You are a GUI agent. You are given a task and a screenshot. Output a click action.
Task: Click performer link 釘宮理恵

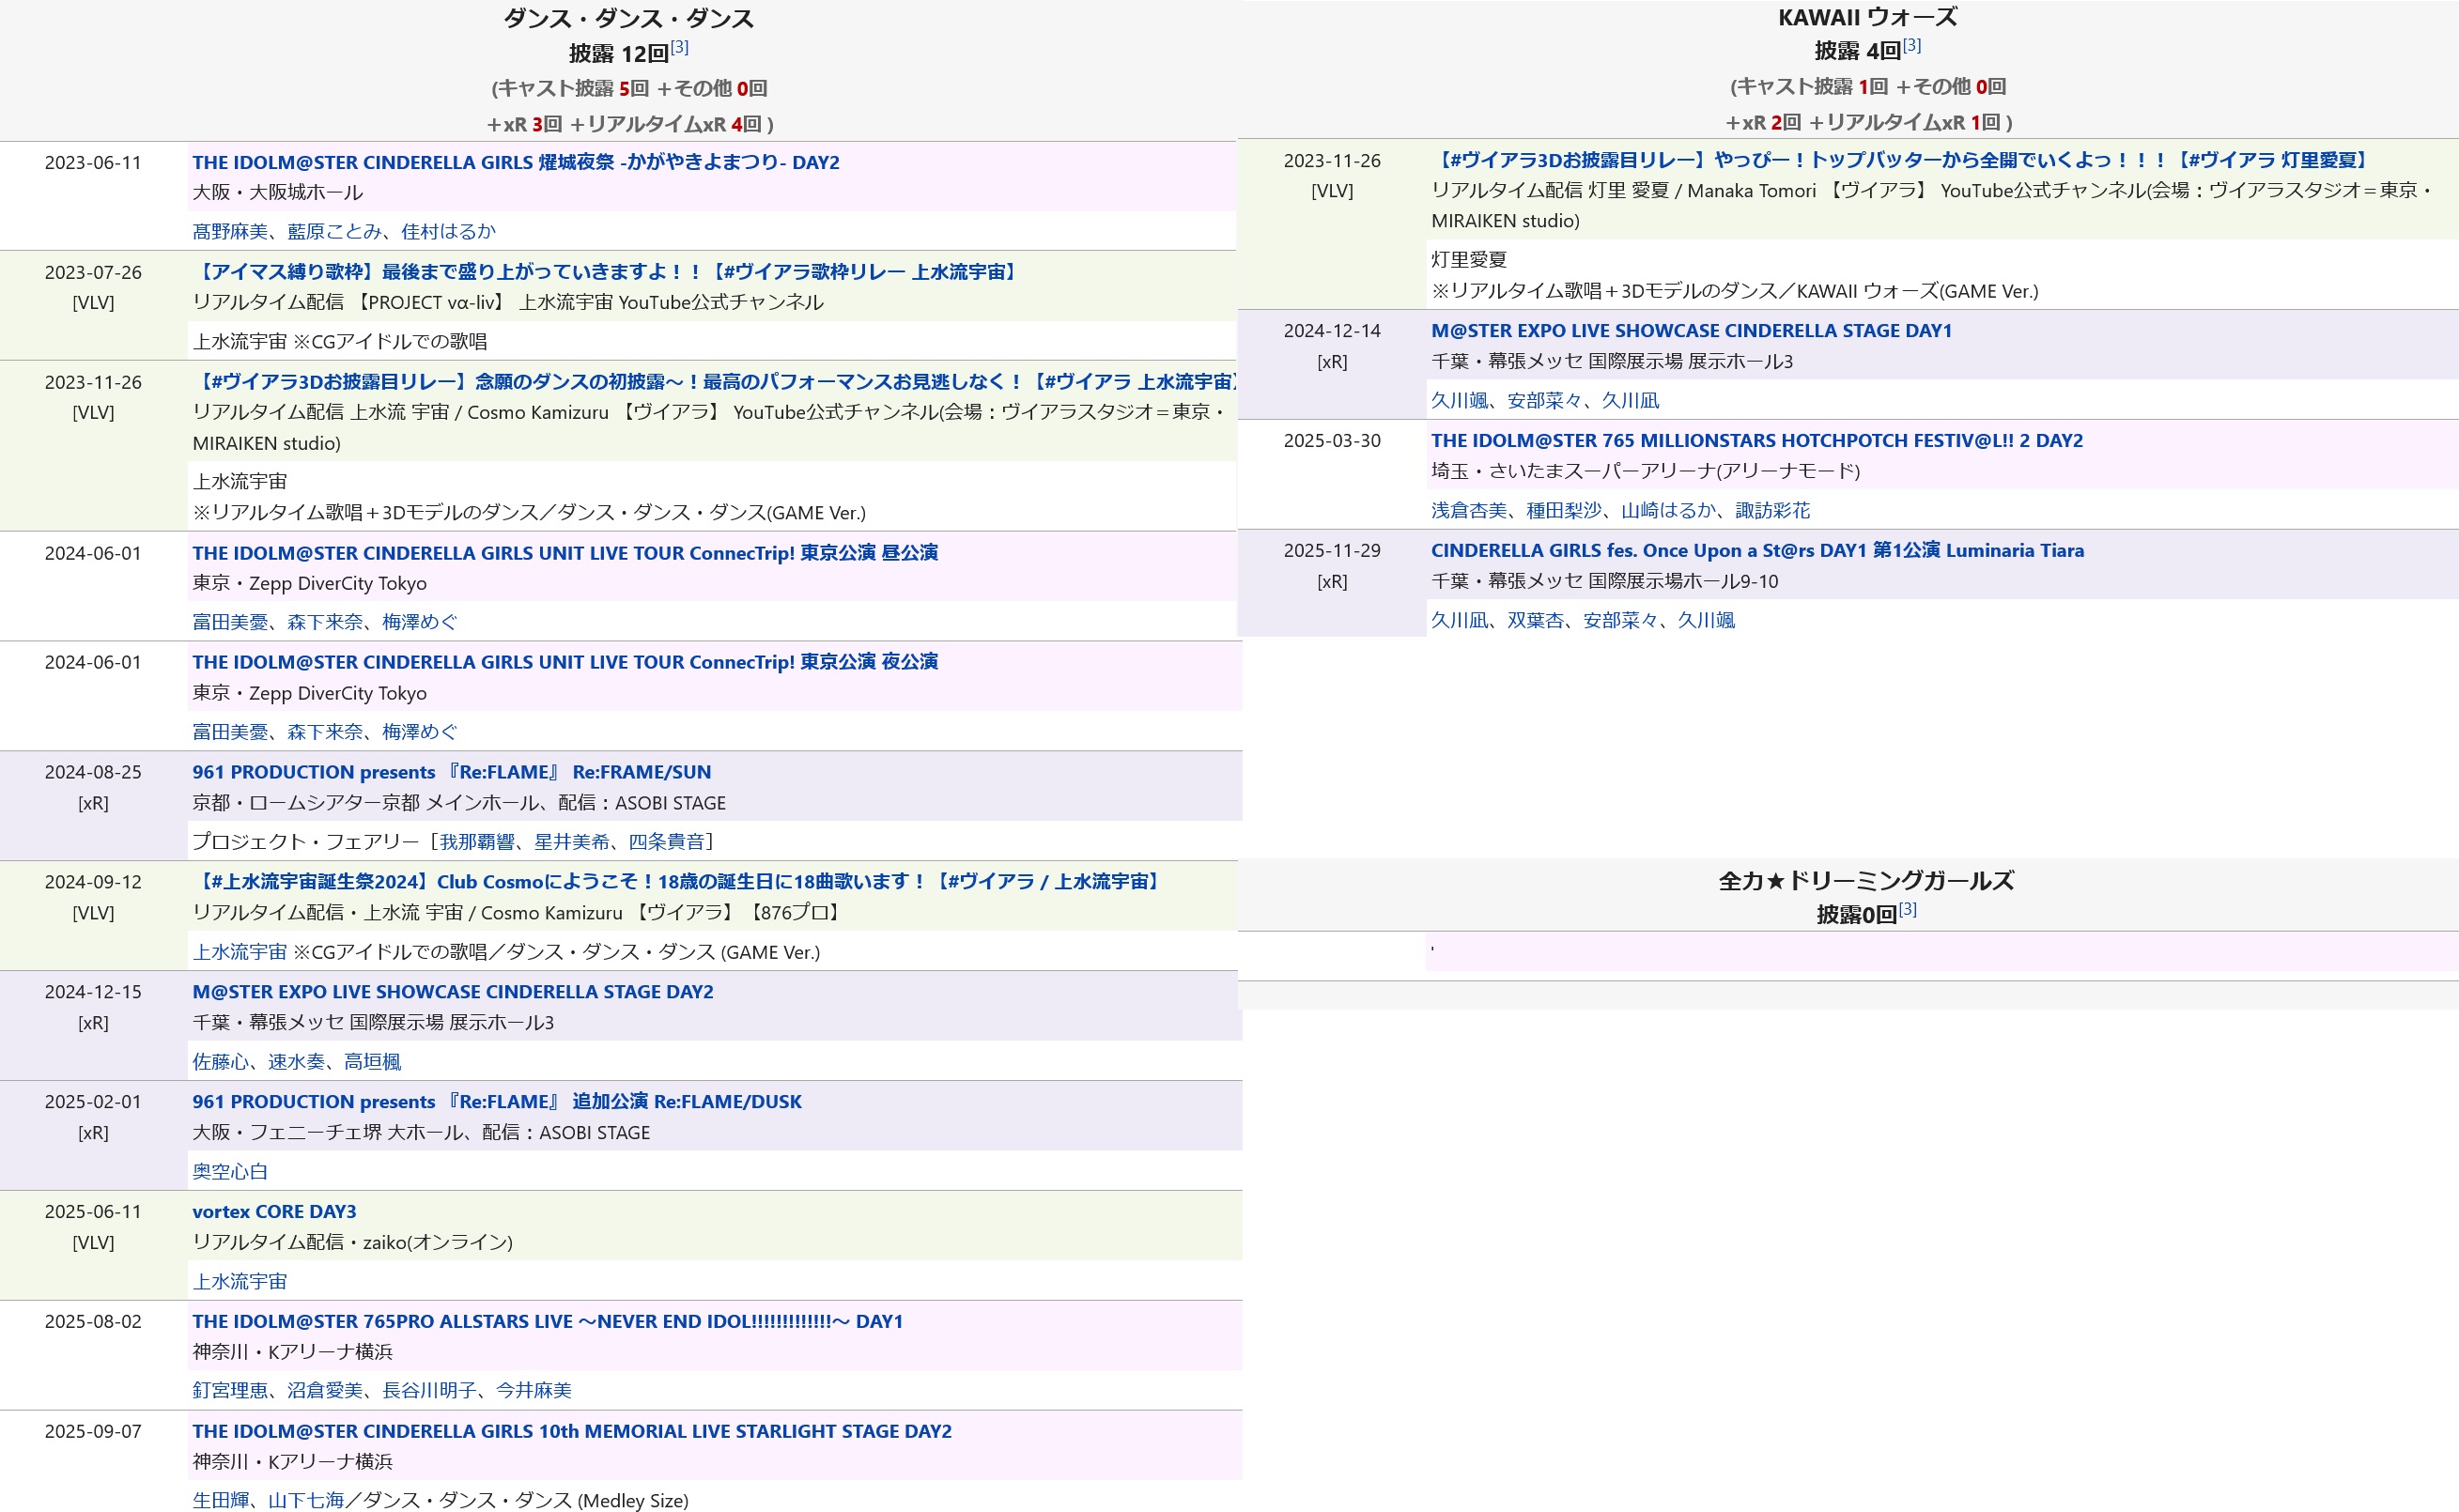[230, 1391]
